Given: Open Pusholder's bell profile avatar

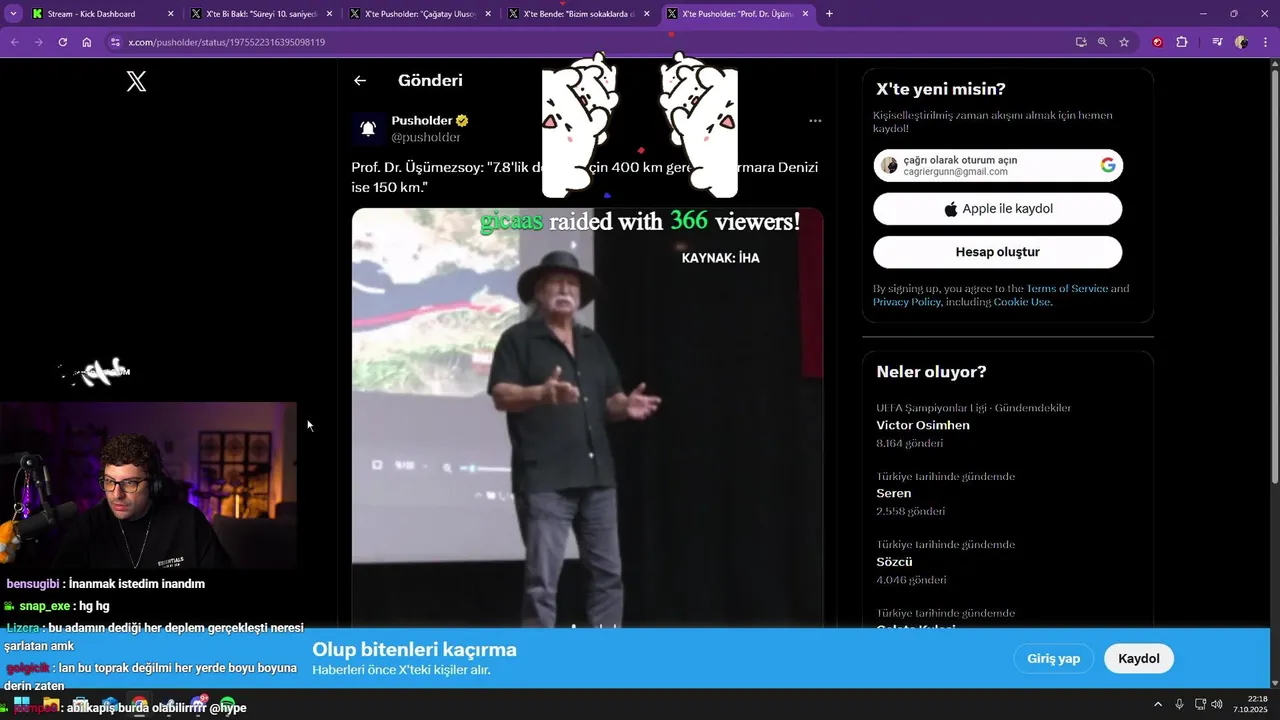Looking at the screenshot, I should (368, 128).
